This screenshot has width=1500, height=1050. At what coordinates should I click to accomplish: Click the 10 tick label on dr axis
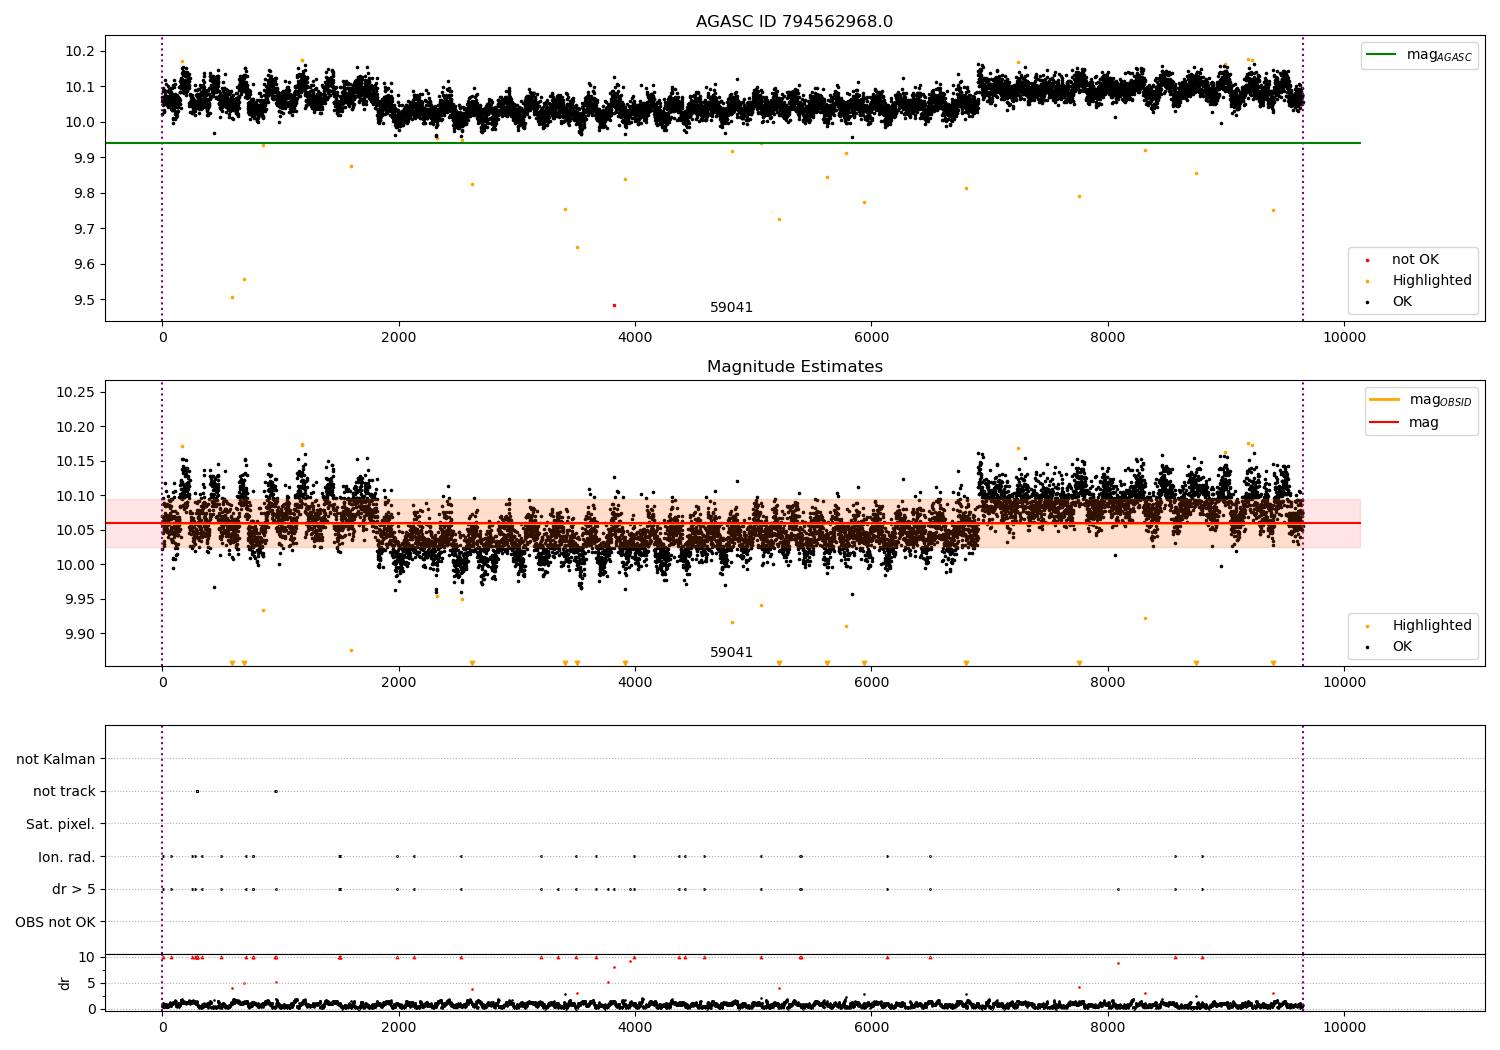(87, 957)
